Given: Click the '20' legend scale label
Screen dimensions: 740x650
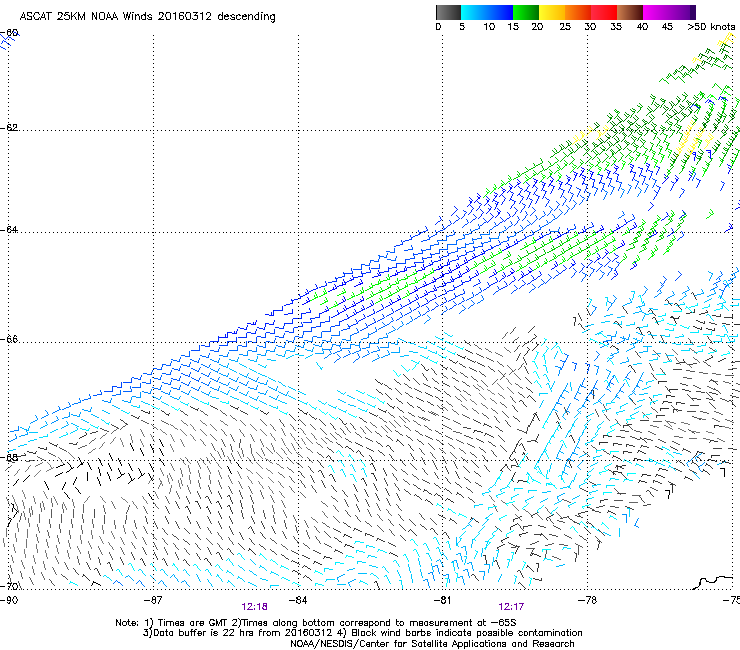Looking at the screenshot, I should click(538, 27).
